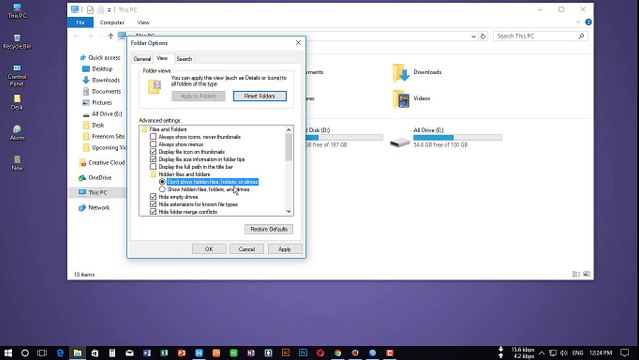Viewport: 639px width, 360px height.
Task: Open the Windows Start menu
Action: [x=8, y=353]
